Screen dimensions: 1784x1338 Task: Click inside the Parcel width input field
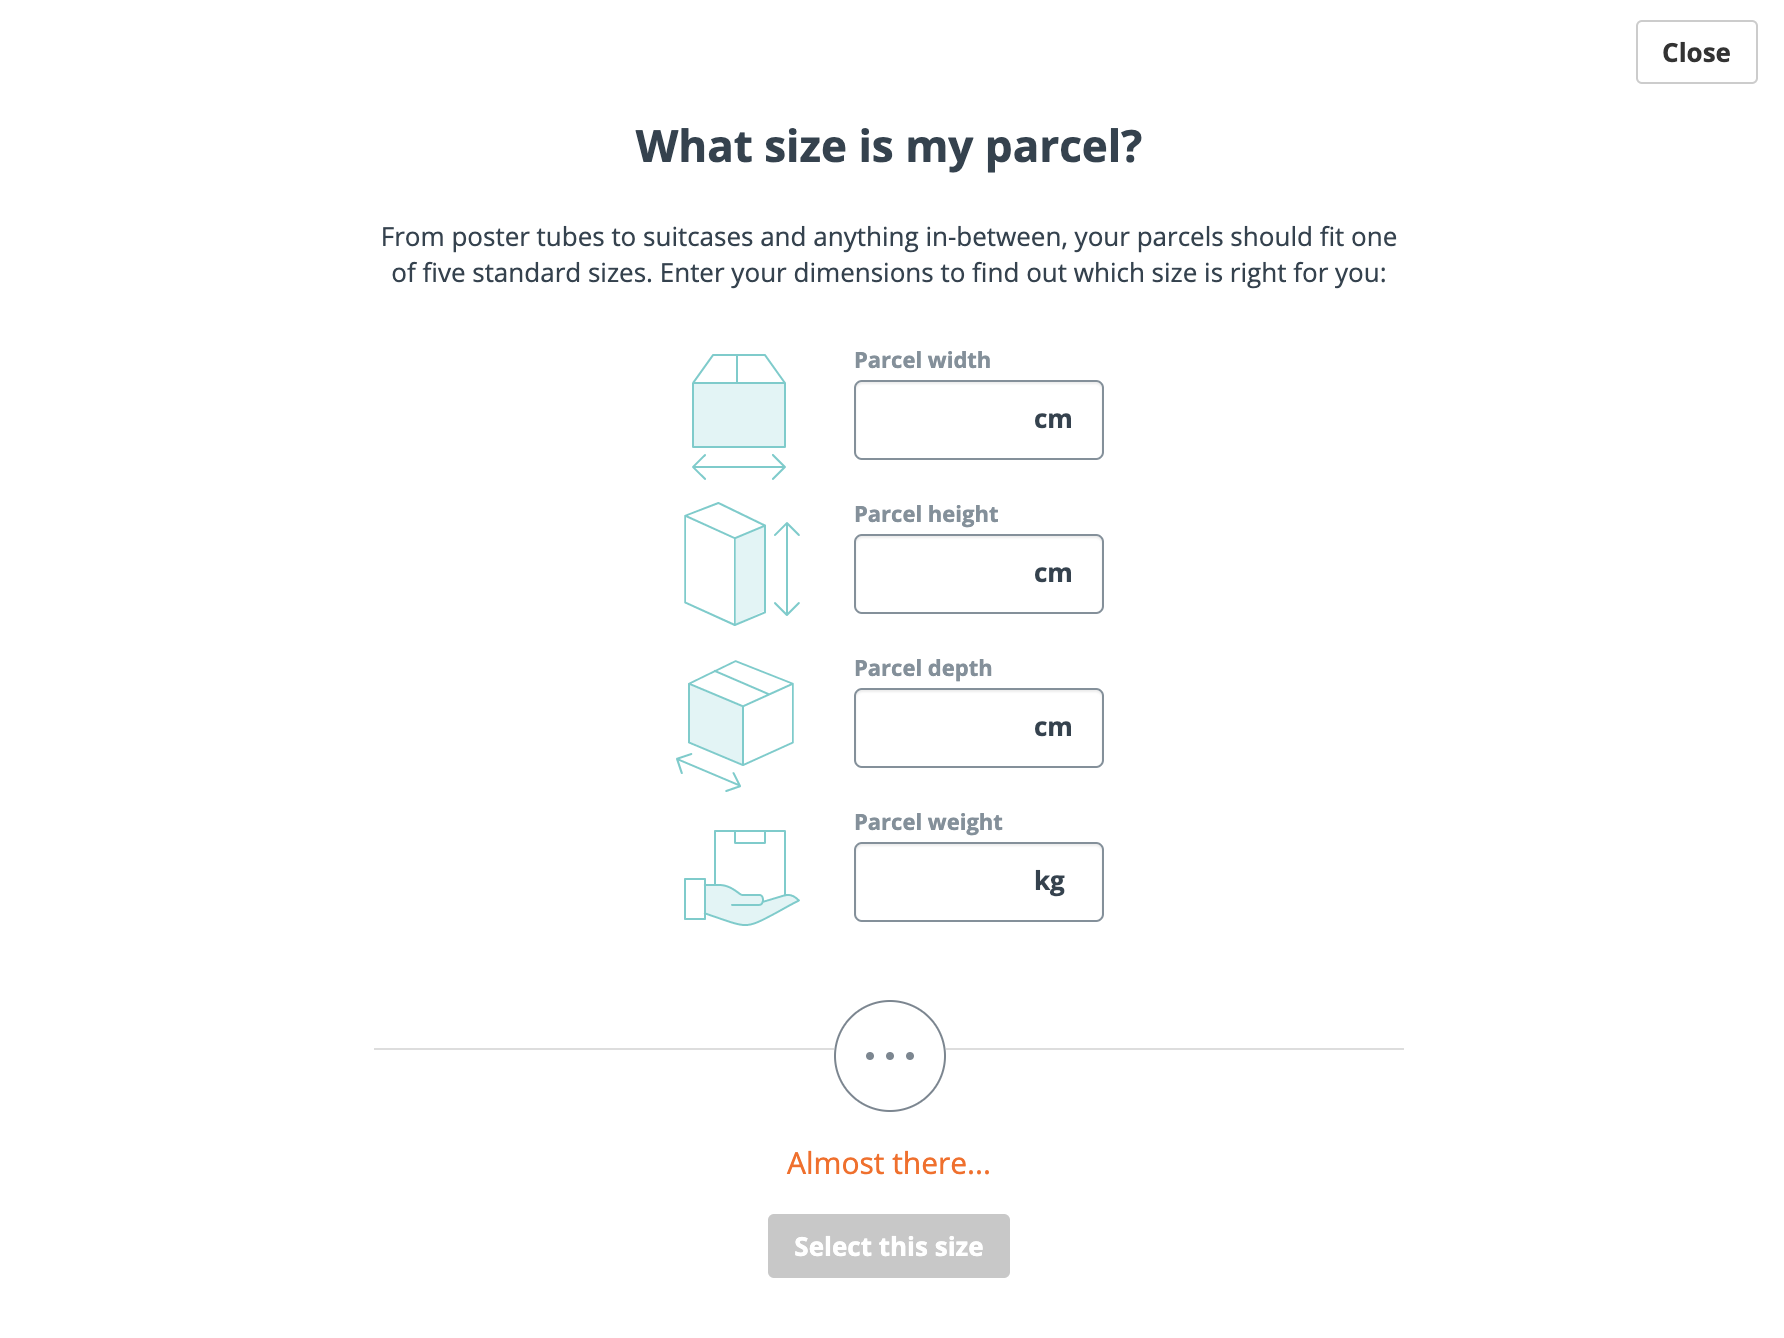point(950,420)
